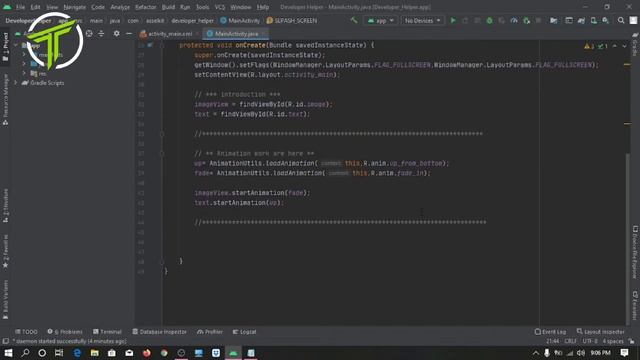
Task: Toggle the Project tool window sidebar tab
Action: click(x=5, y=47)
